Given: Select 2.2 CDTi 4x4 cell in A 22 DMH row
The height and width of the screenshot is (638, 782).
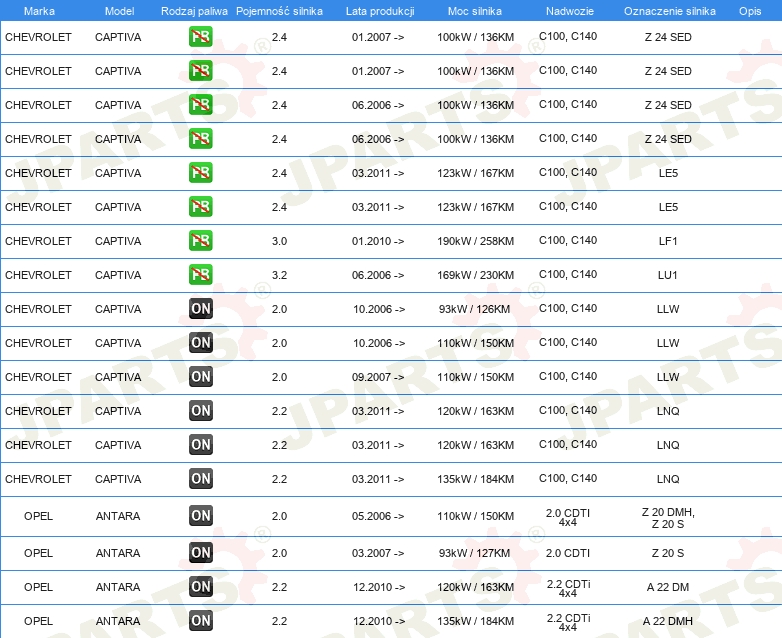Looking at the screenshot, I should pyautogui.click(x=568, y=622).
